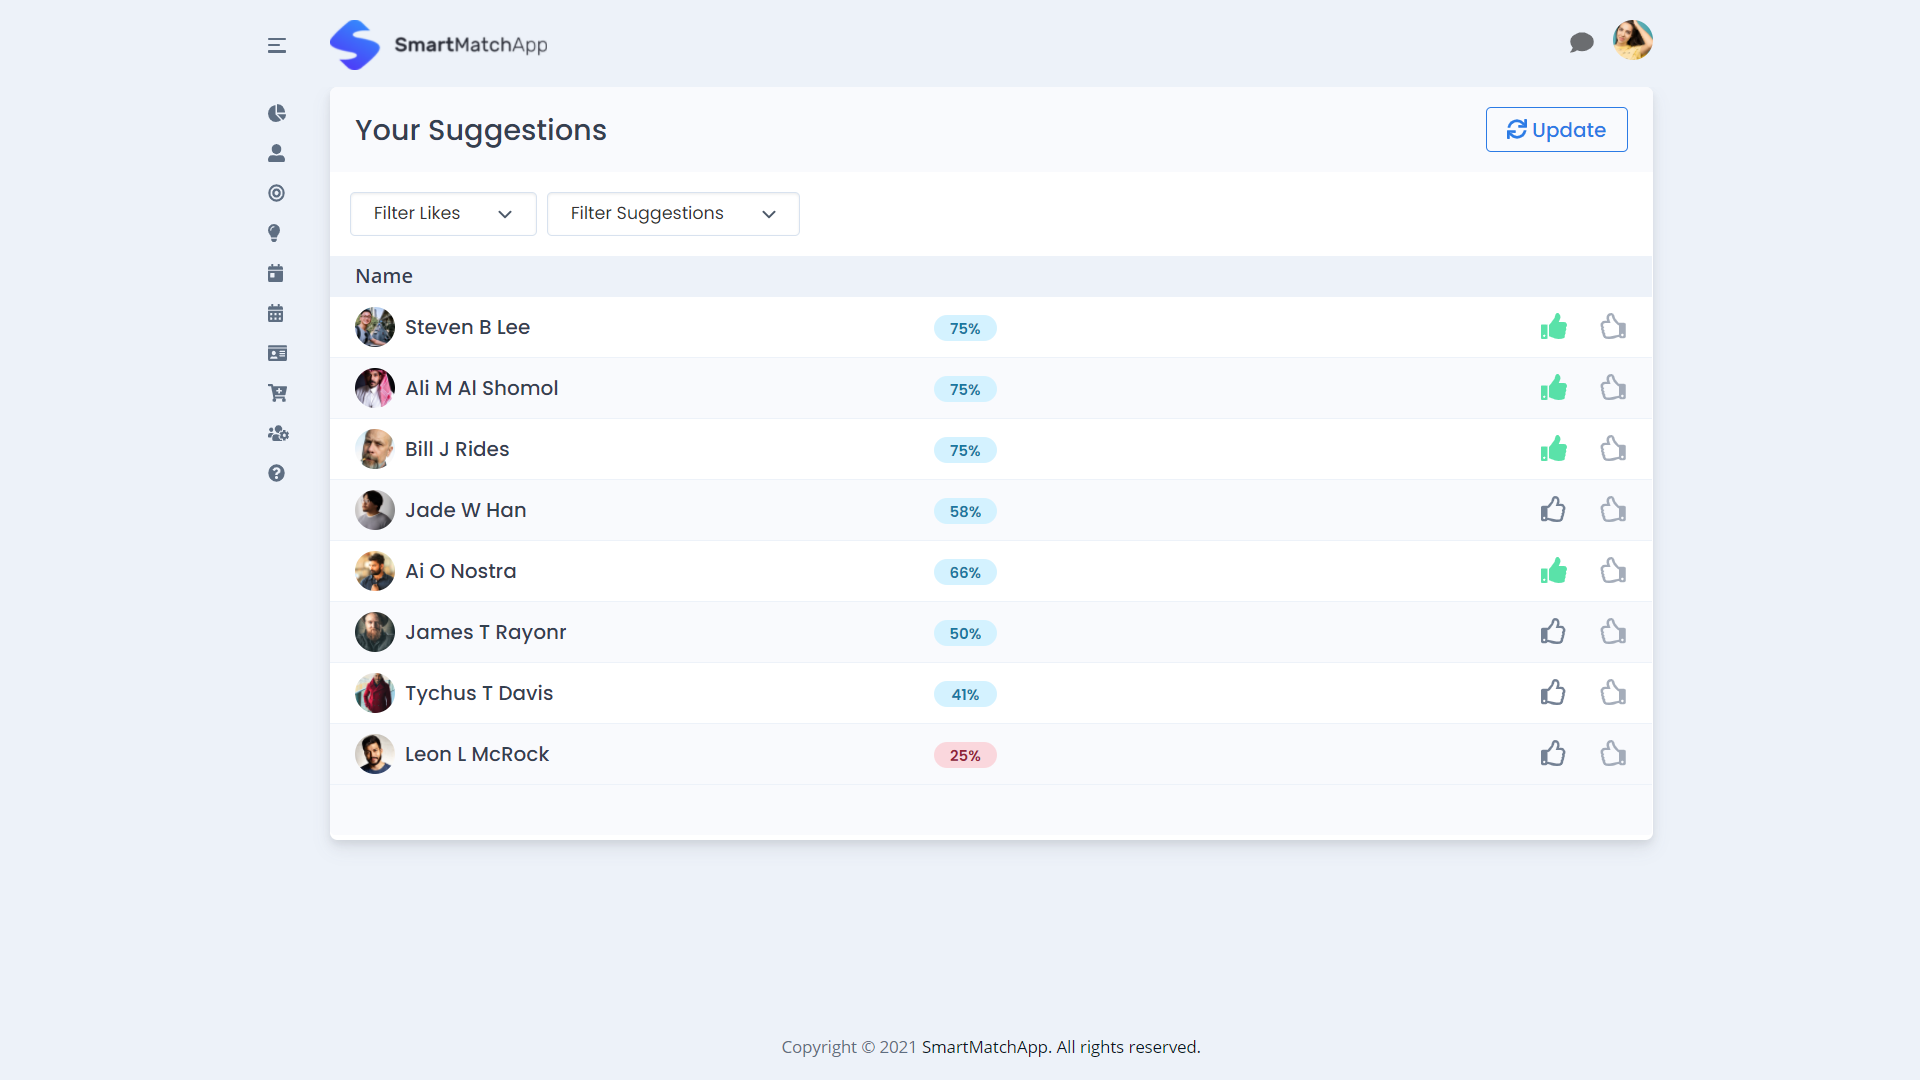Open the team settings people-gear icon

coord(277,434)
